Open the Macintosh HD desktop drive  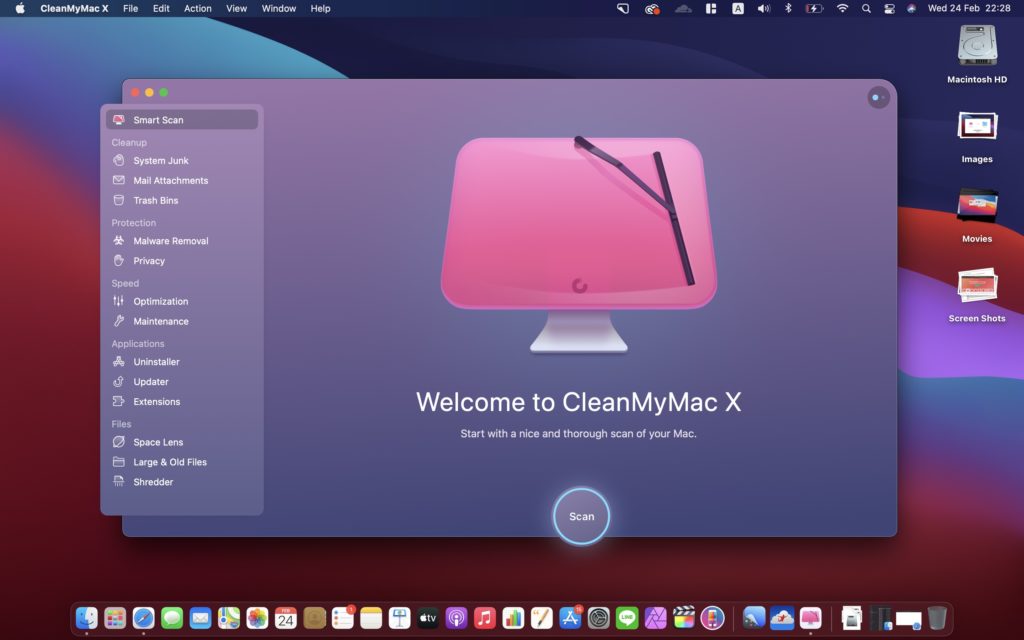(x=976, y=46)
